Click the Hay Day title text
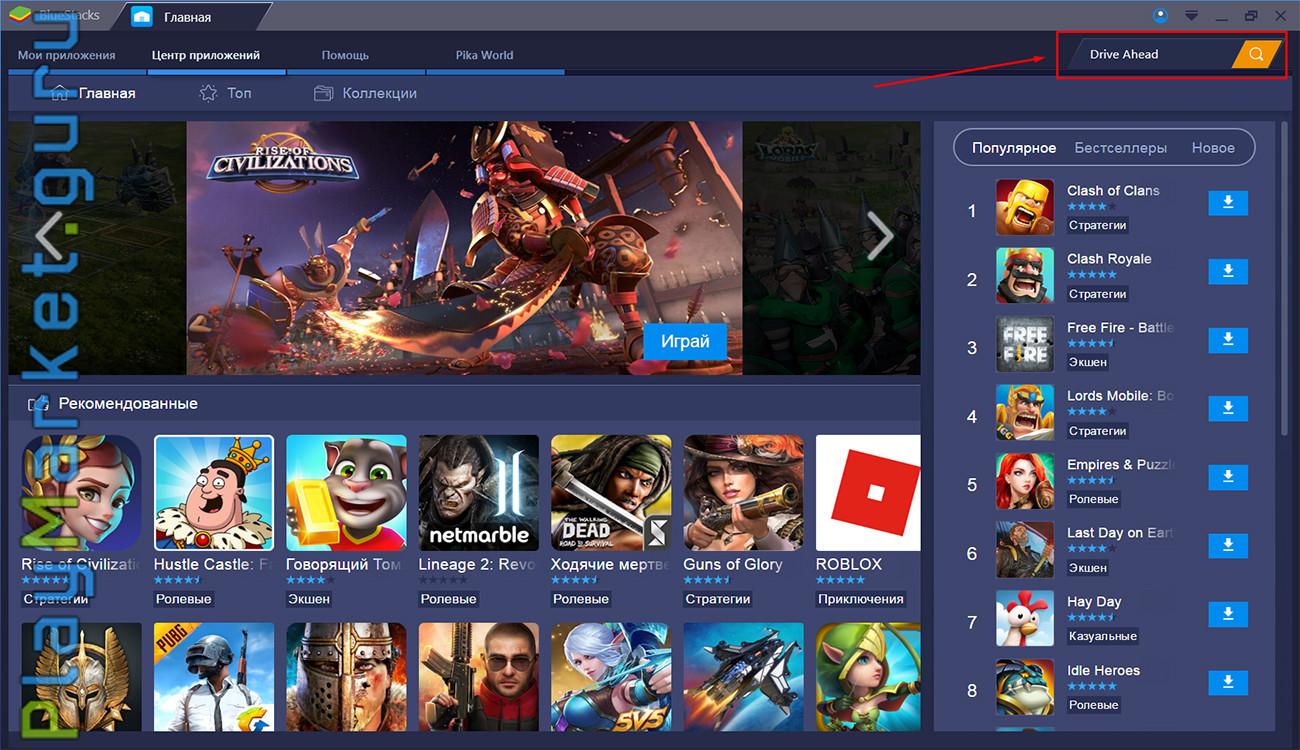 tap(1094, 602)
